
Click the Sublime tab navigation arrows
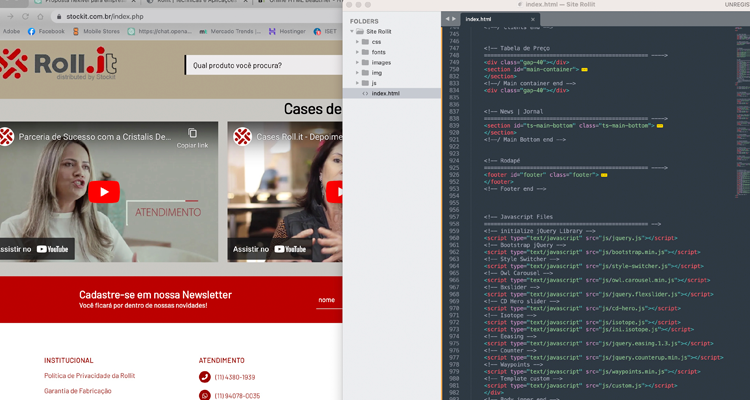(x=450, y=19)
